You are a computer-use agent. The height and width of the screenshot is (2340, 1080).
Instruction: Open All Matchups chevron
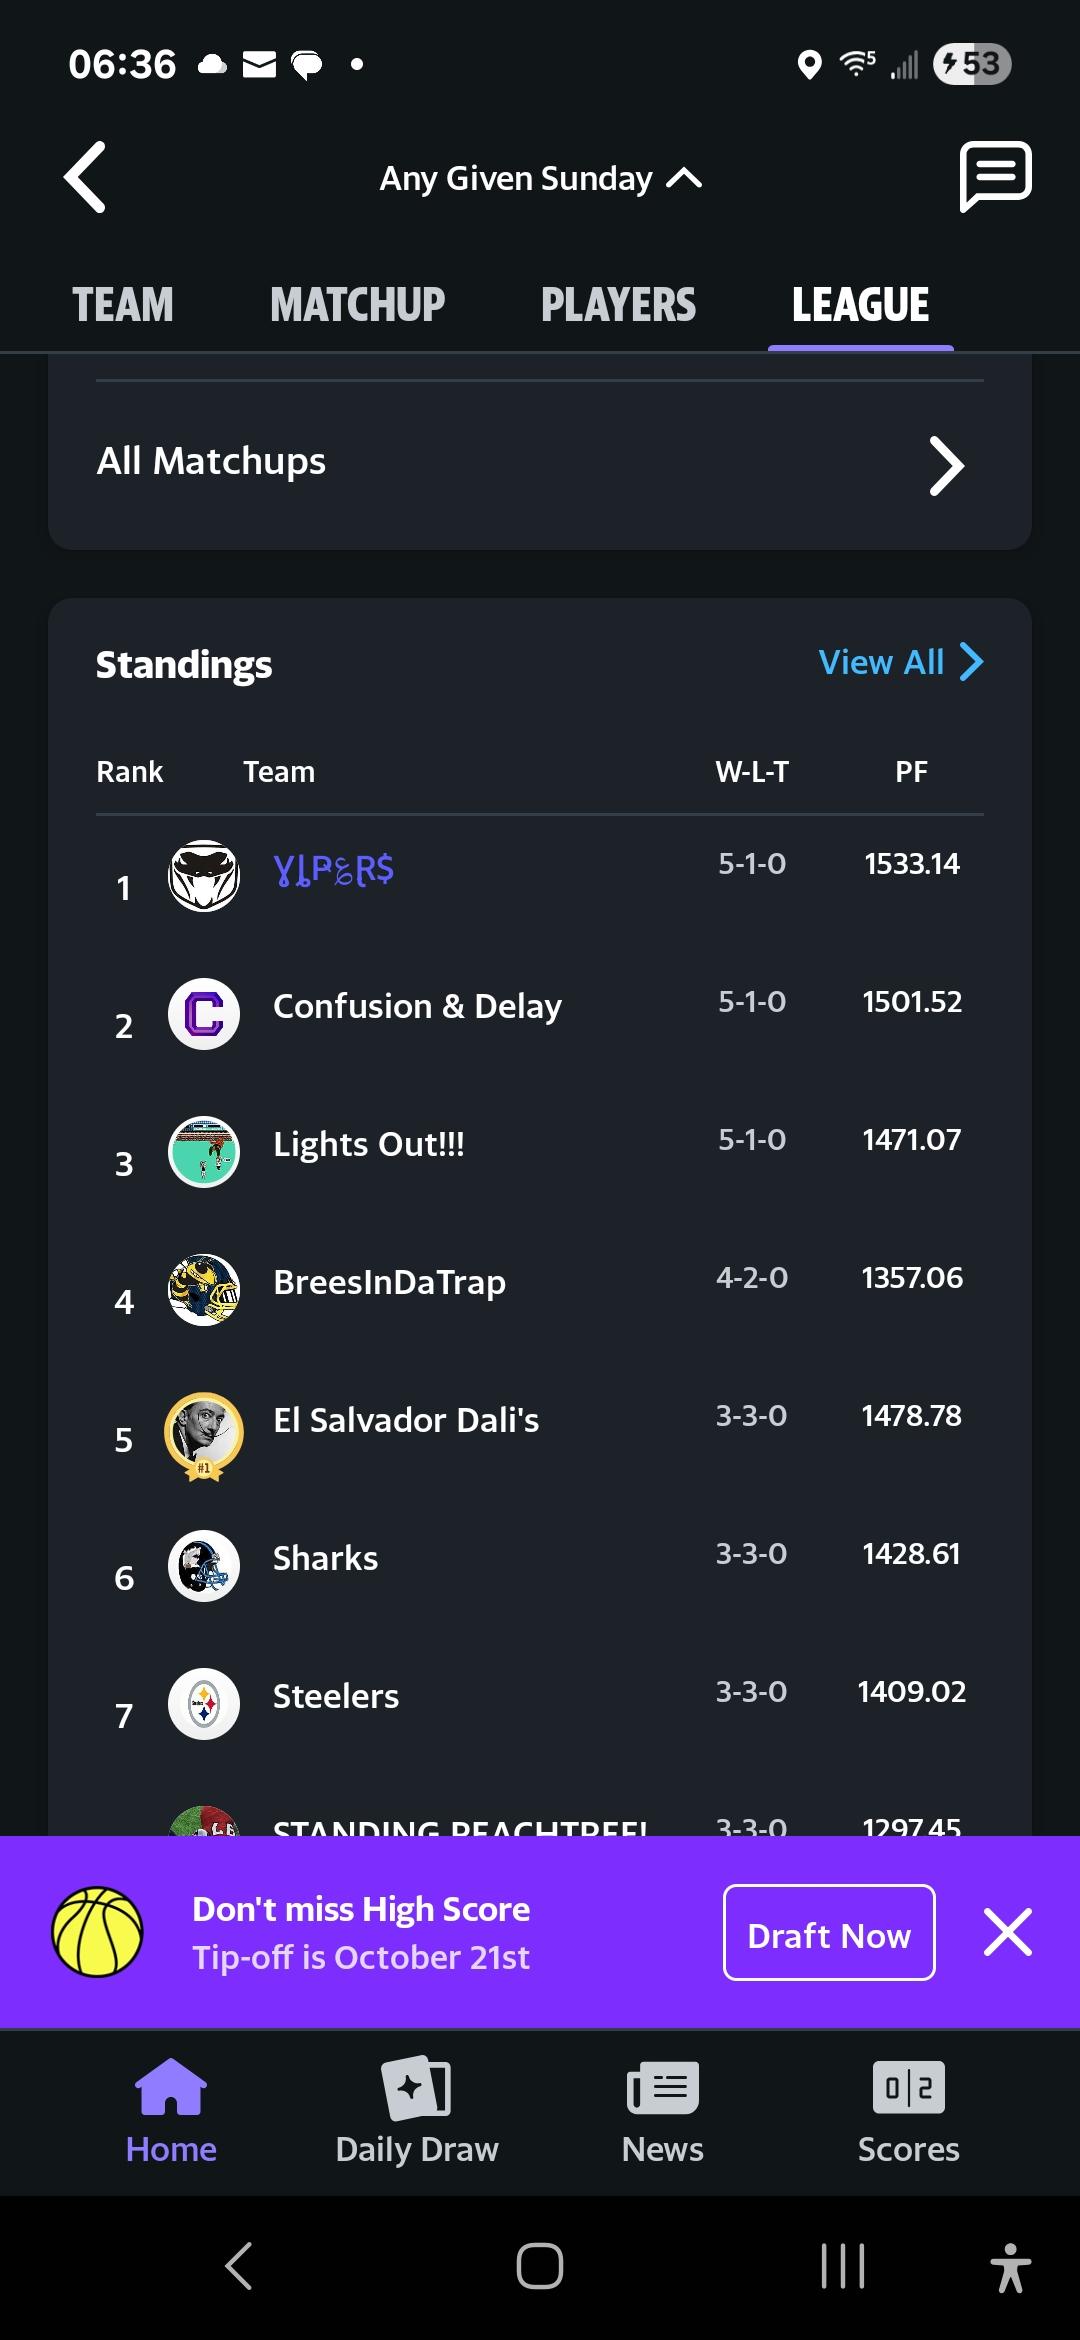click(x=946, y=465)
